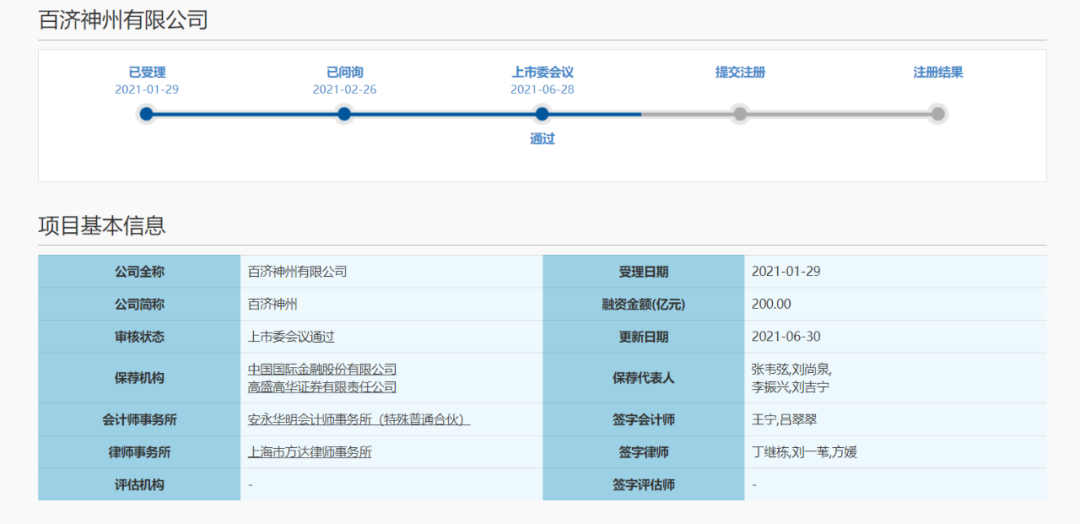Screen dimensions: 1080x524
Task: Open the 中国国际金融股份有限公司 sponsor link
Action: tap(322, 369)
